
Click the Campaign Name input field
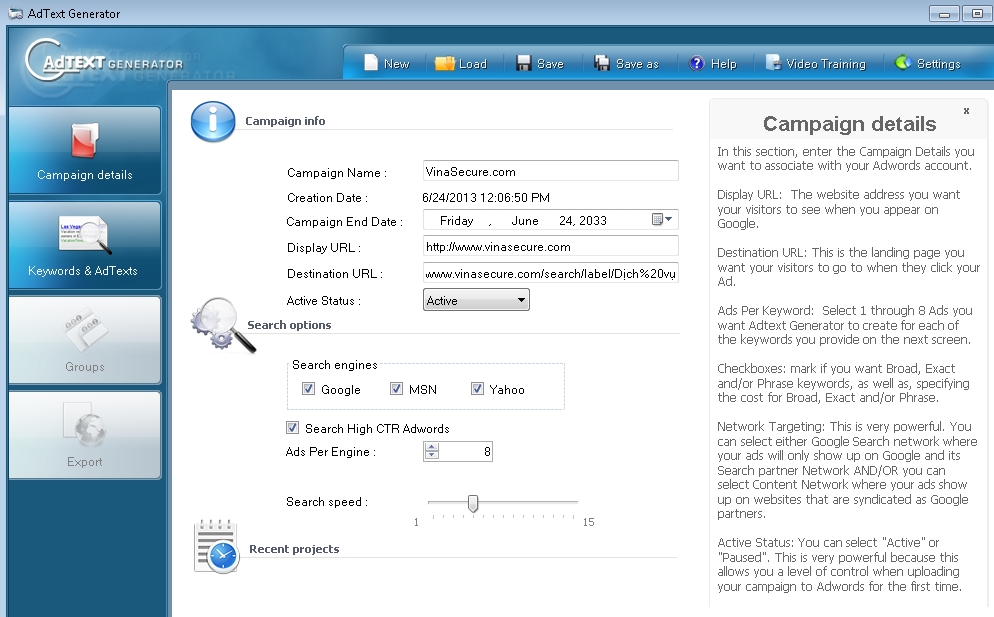[551, 171]
